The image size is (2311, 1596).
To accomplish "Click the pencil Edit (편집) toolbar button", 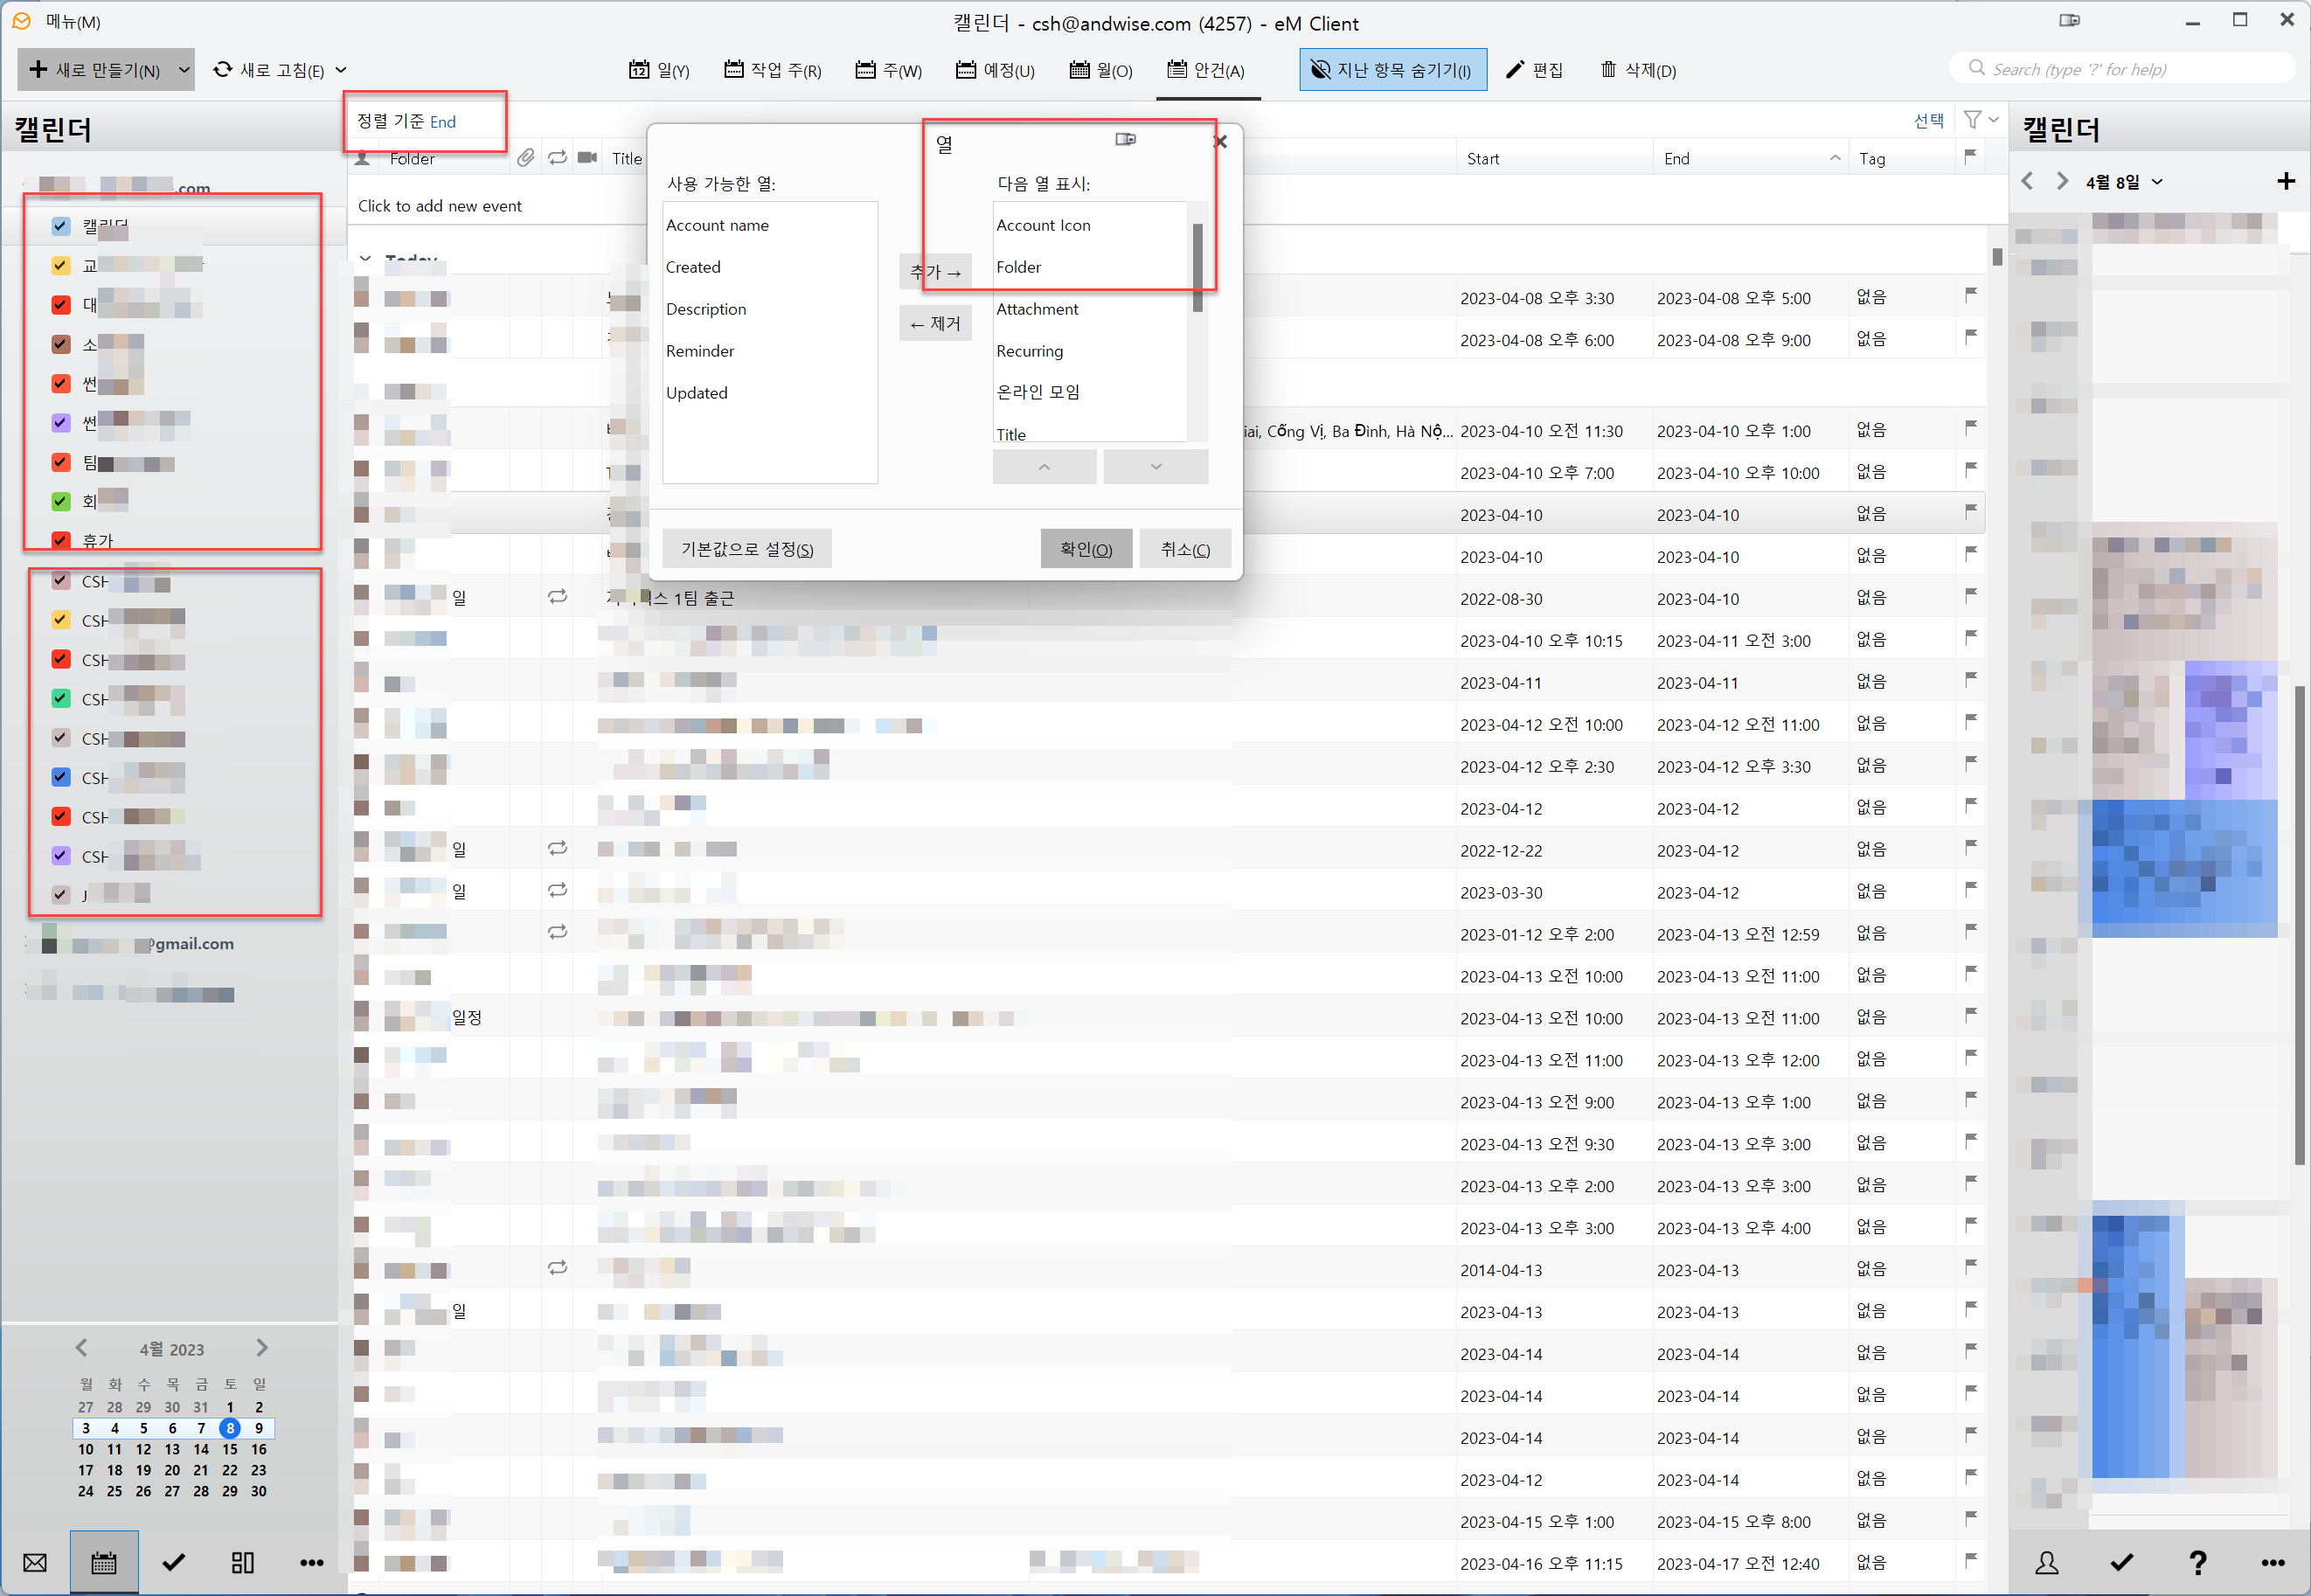I will click(1534, 70).
